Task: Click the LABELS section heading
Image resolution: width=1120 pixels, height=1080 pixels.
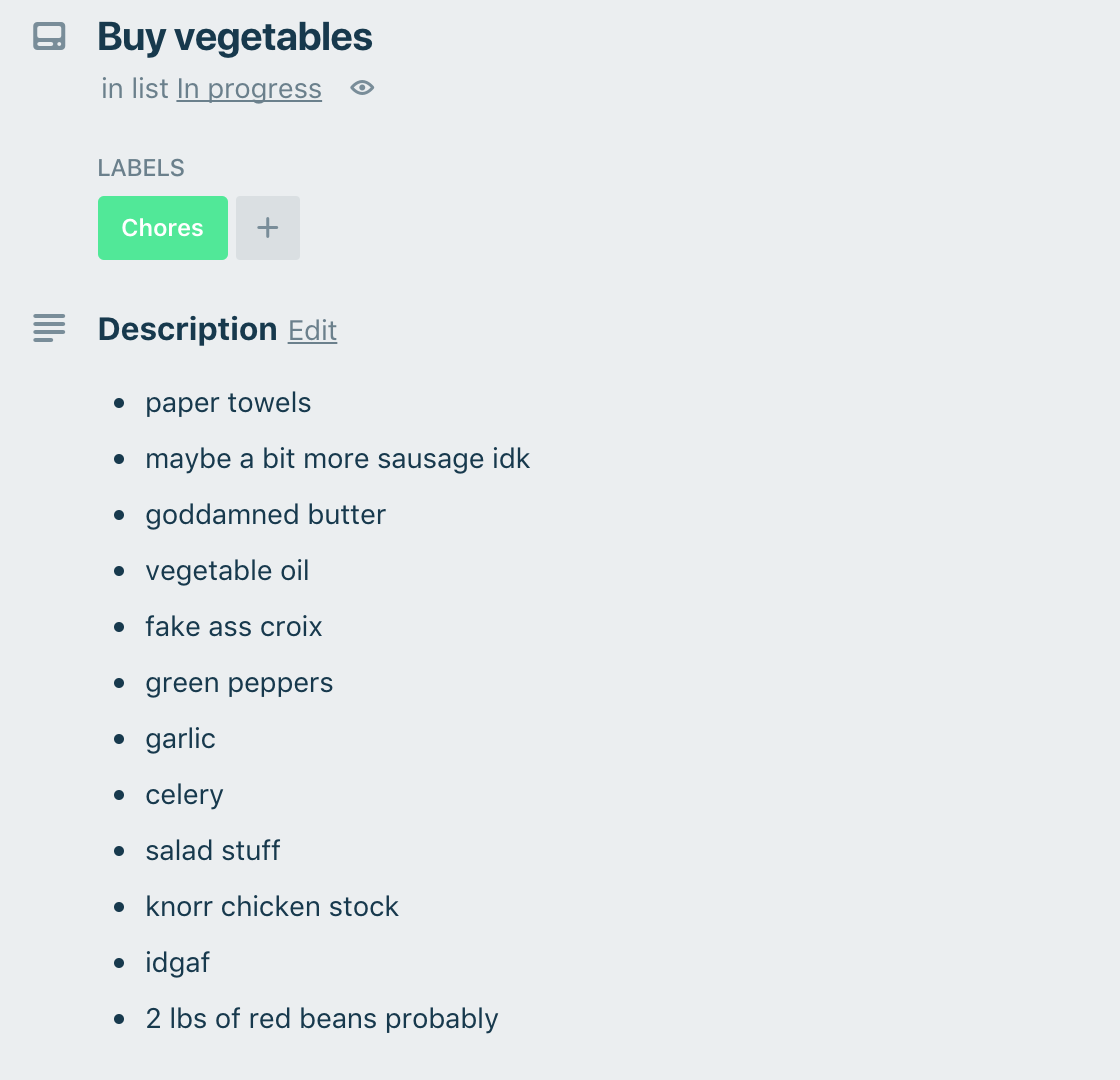Action: tap(141, 168)
